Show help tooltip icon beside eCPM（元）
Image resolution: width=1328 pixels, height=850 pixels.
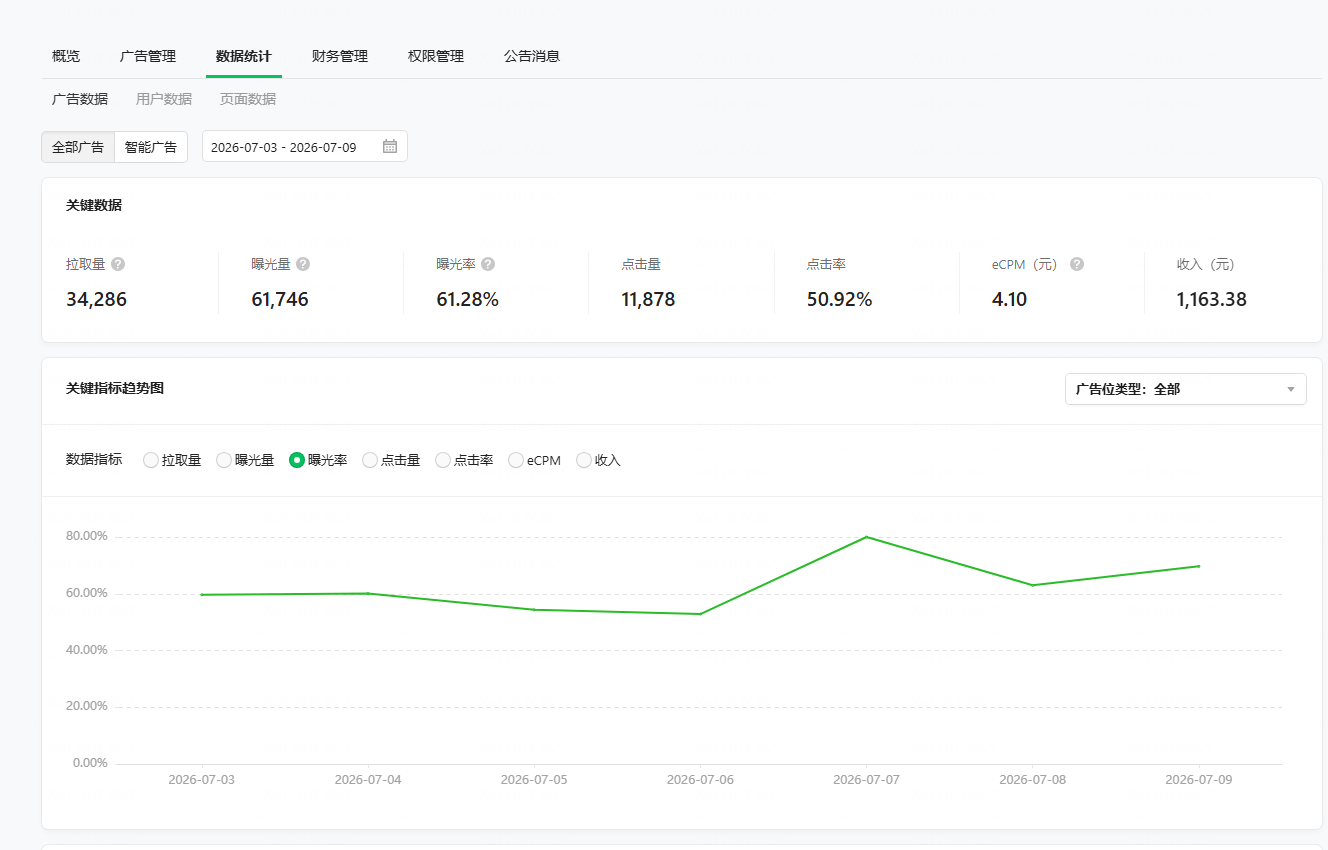(x=1077, y=264)
